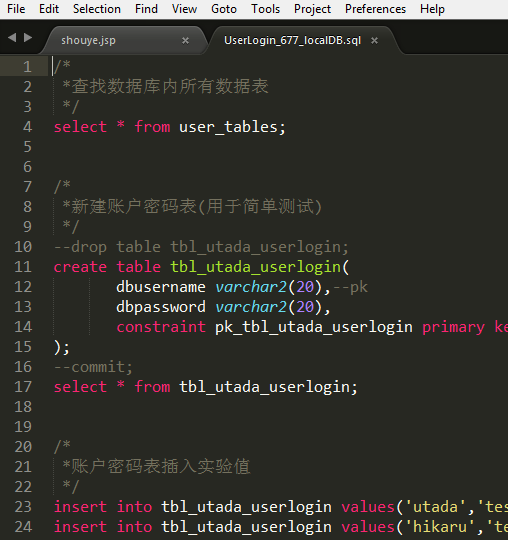508x540 pixels.
Task: Close the UserLogin_677_localDB.sql tab
Action: (x=374, y=41)
